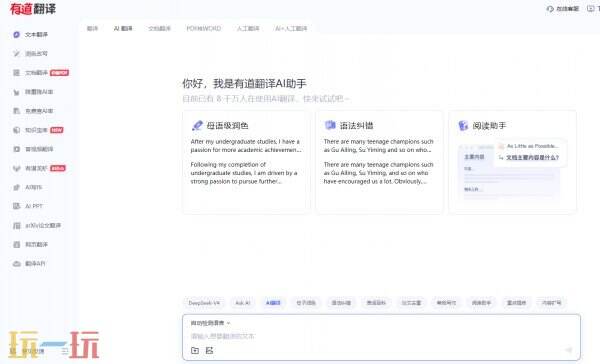Click the 语法纠错 card icon
600x364 pixels.
[330, 125]
